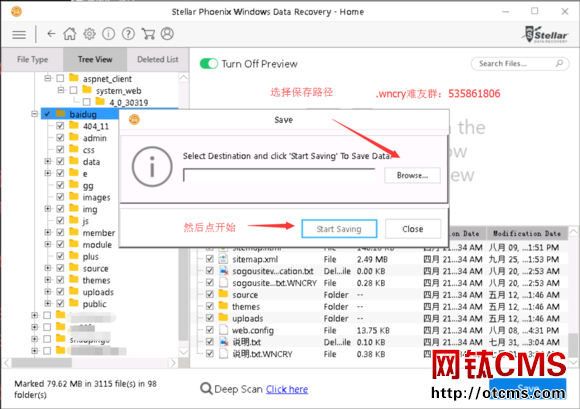Click the Browse... button
The height and width of the screenshot is (409, 580).
pyautogui.click(x=412, y=175)
